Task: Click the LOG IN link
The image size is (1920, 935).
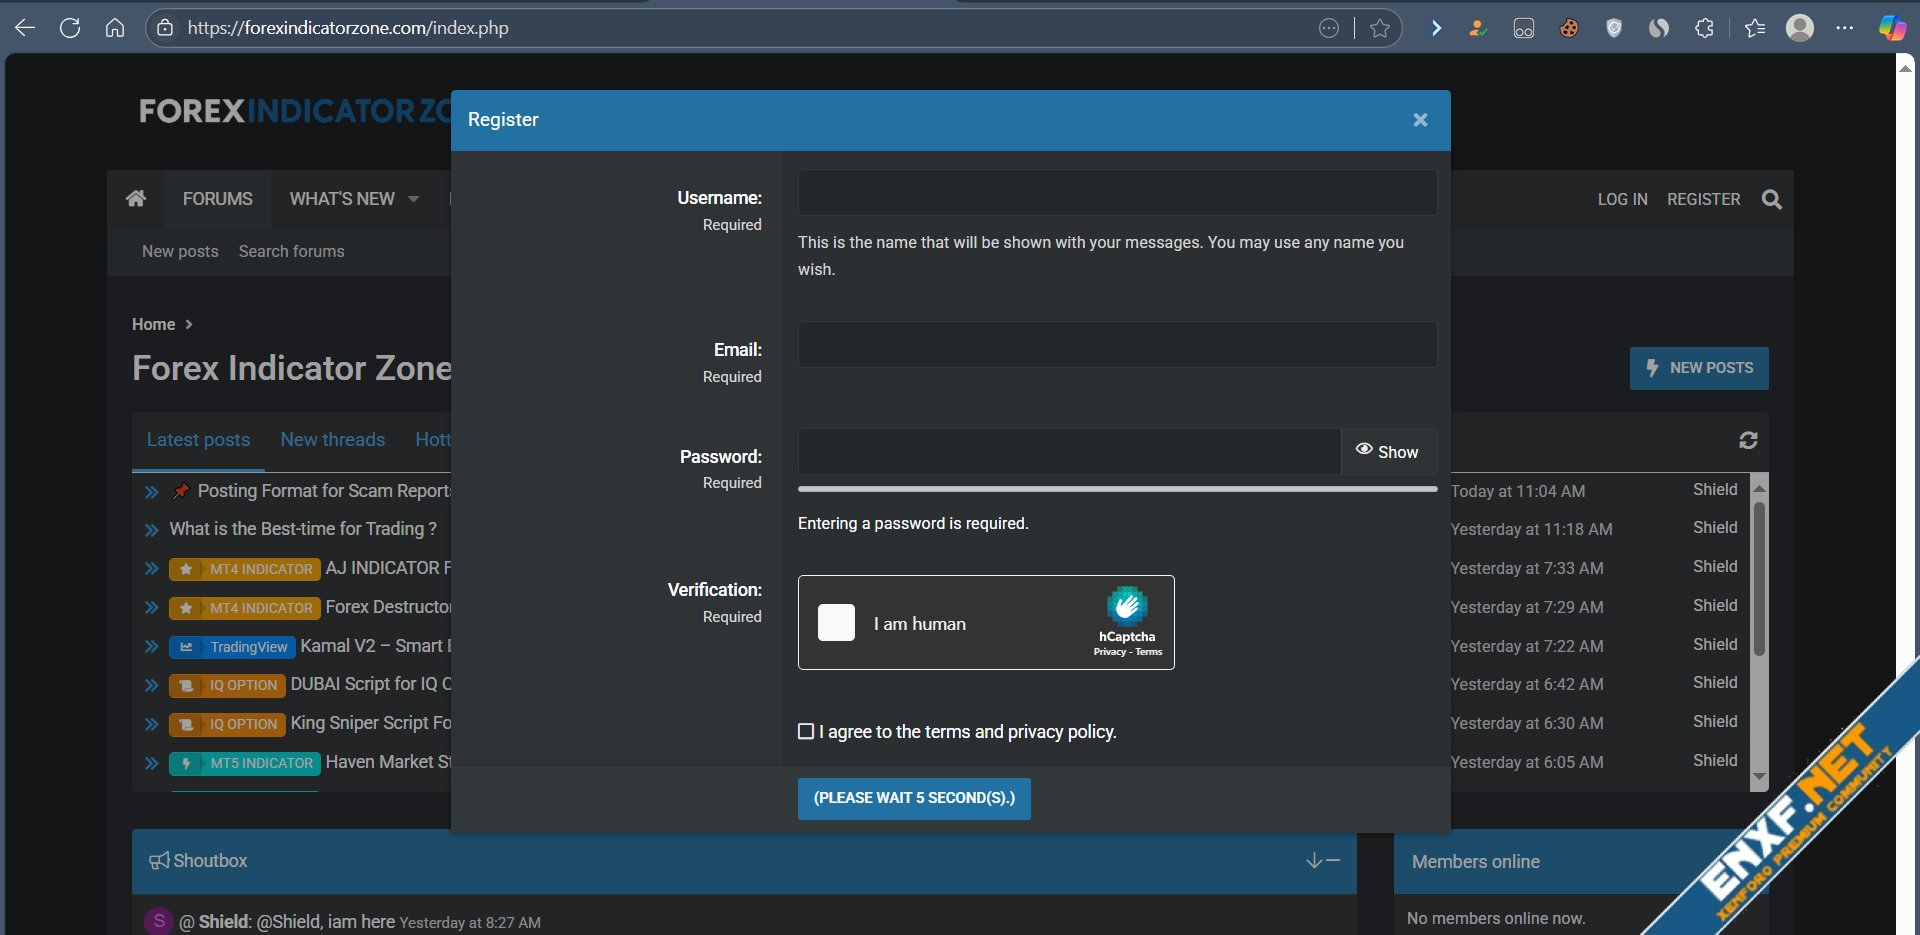Action: click(1622, 199)
